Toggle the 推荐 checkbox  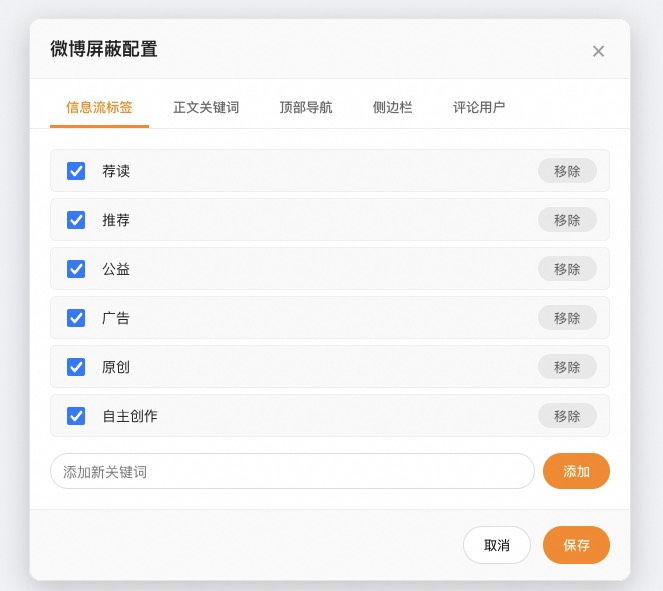[x=76, y=220]
